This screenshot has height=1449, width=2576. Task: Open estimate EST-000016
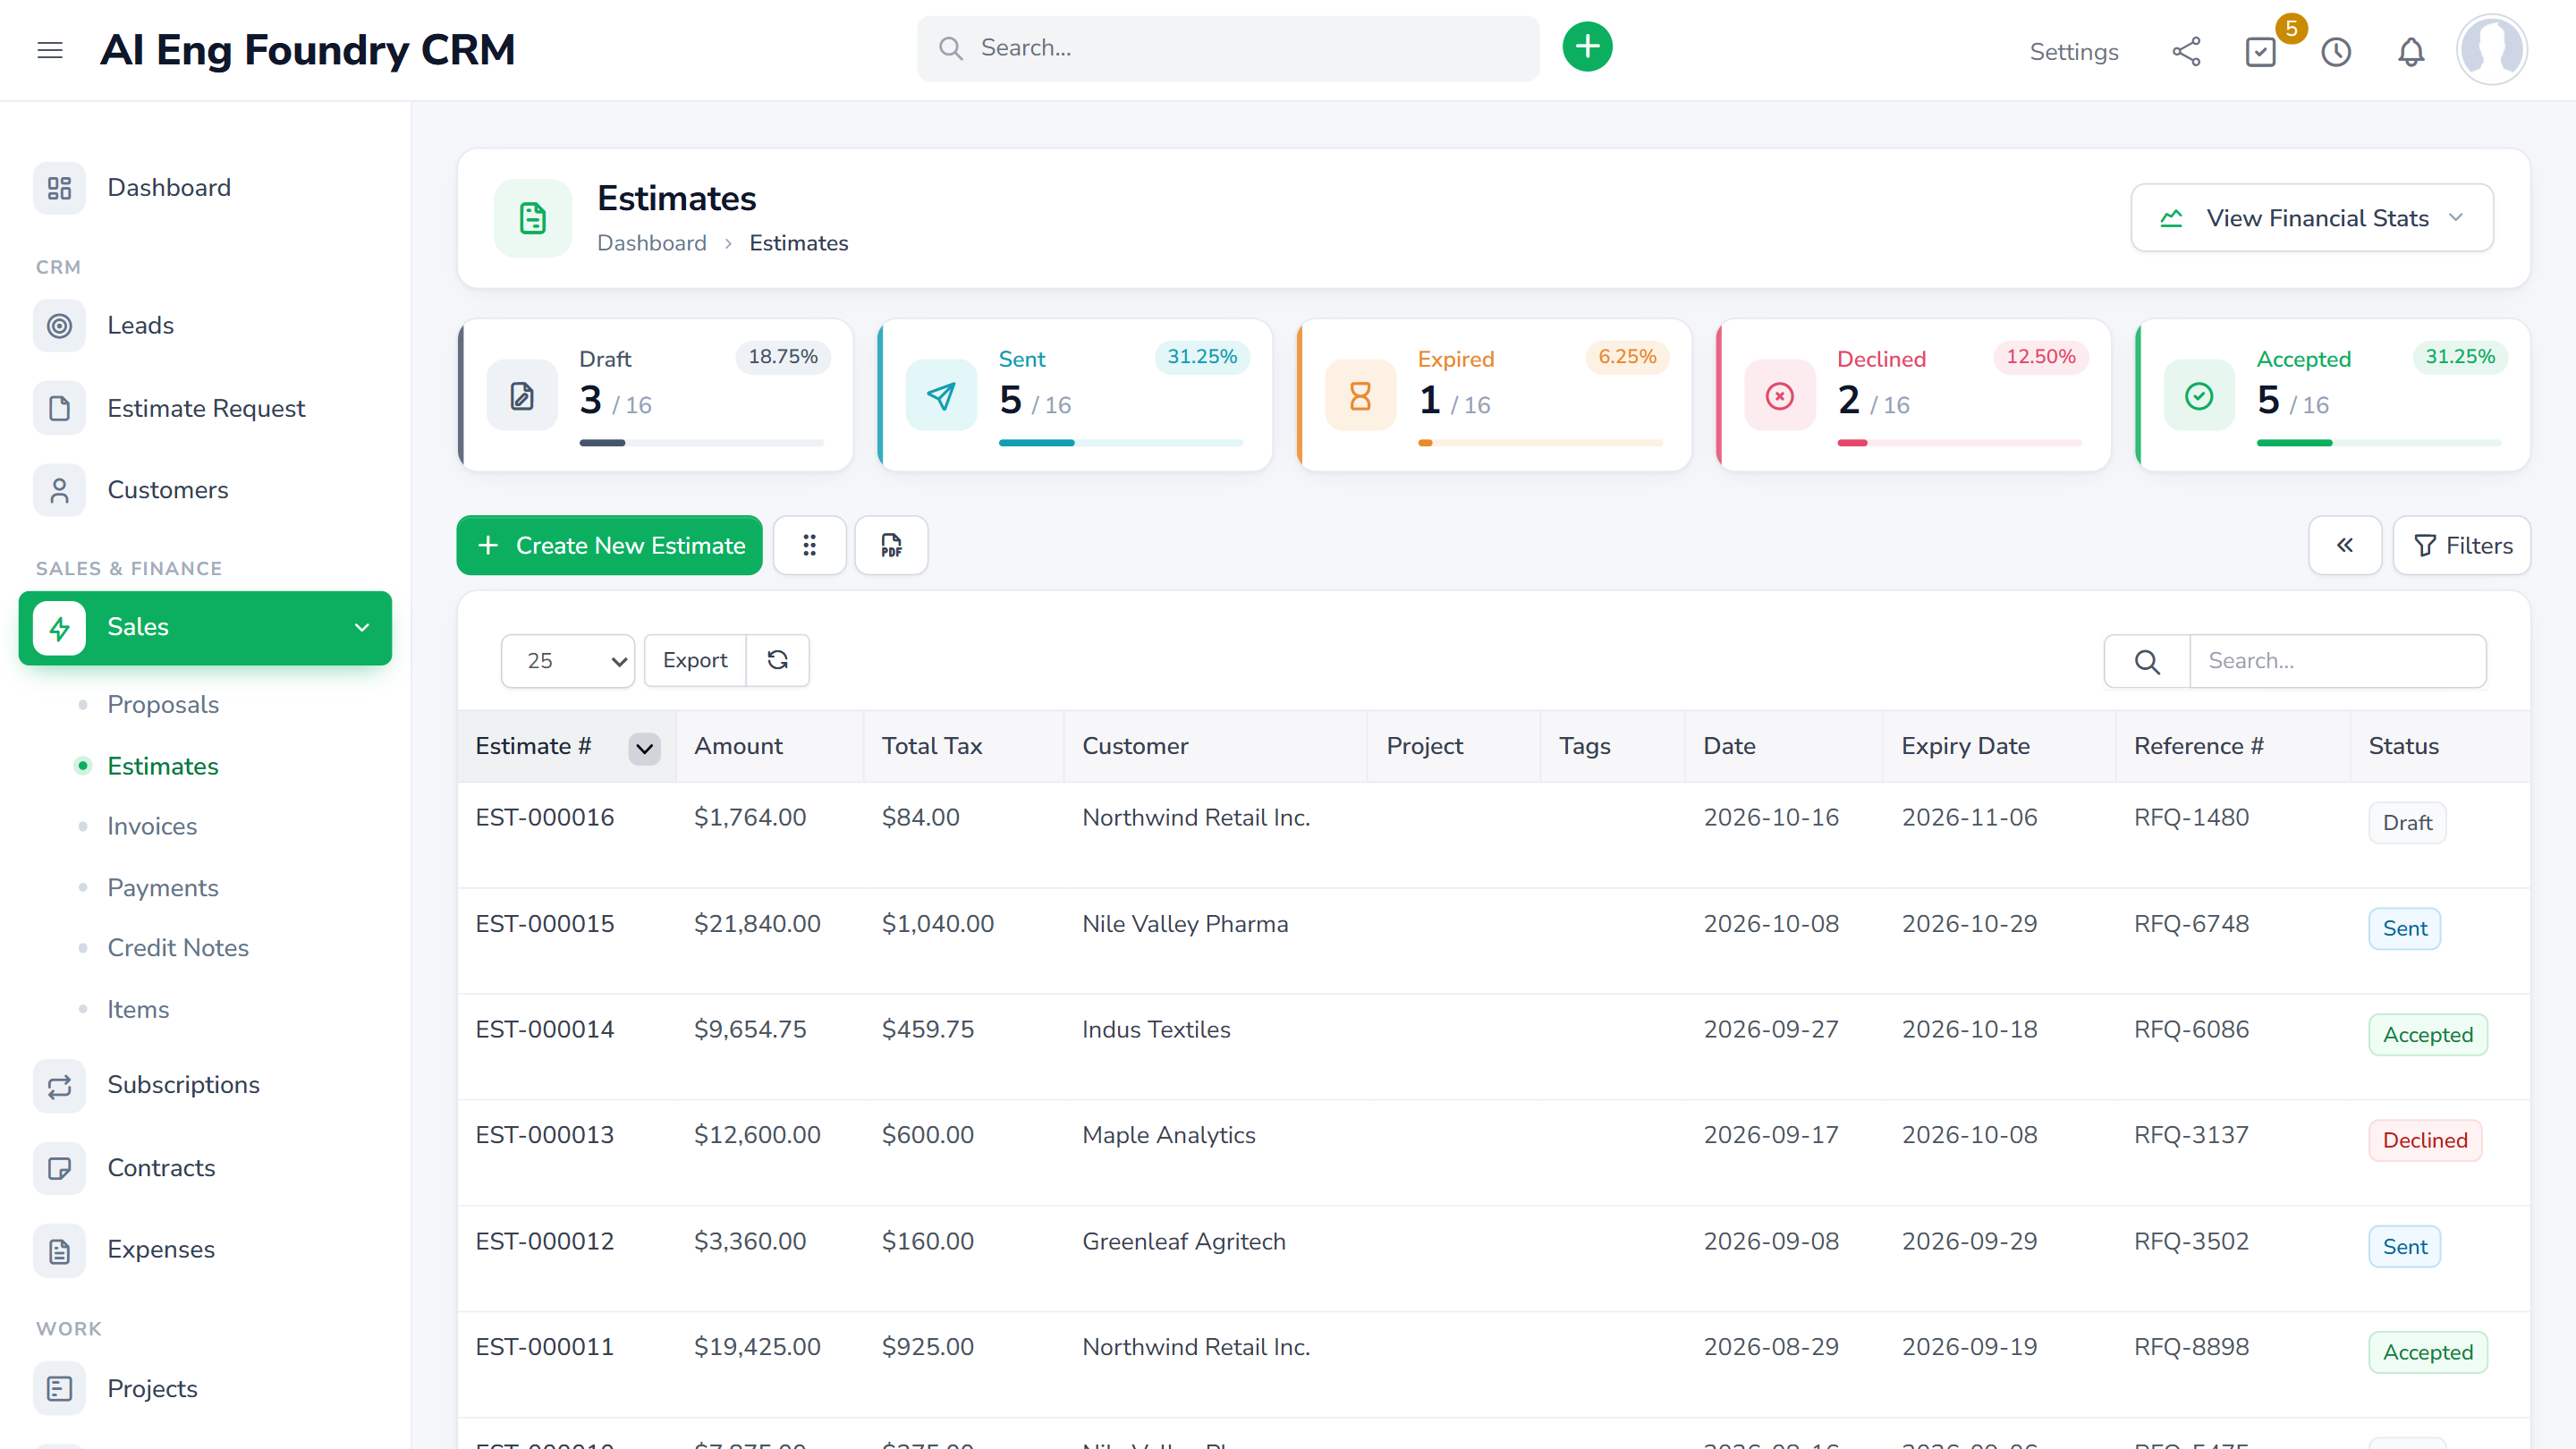point(544,817)
